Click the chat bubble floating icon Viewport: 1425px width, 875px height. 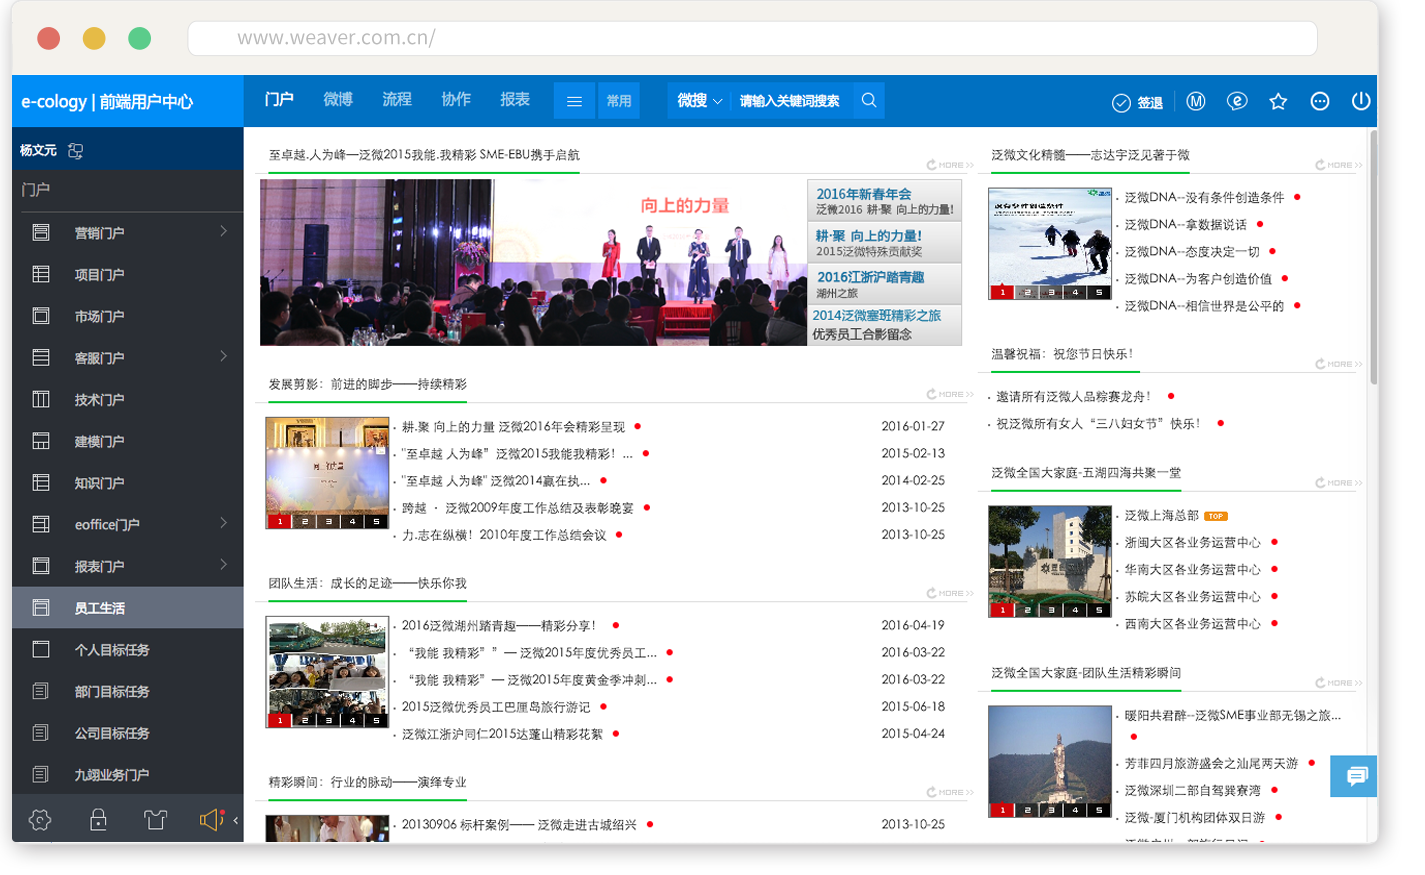pyautogui.click(x=1356, y=776)
